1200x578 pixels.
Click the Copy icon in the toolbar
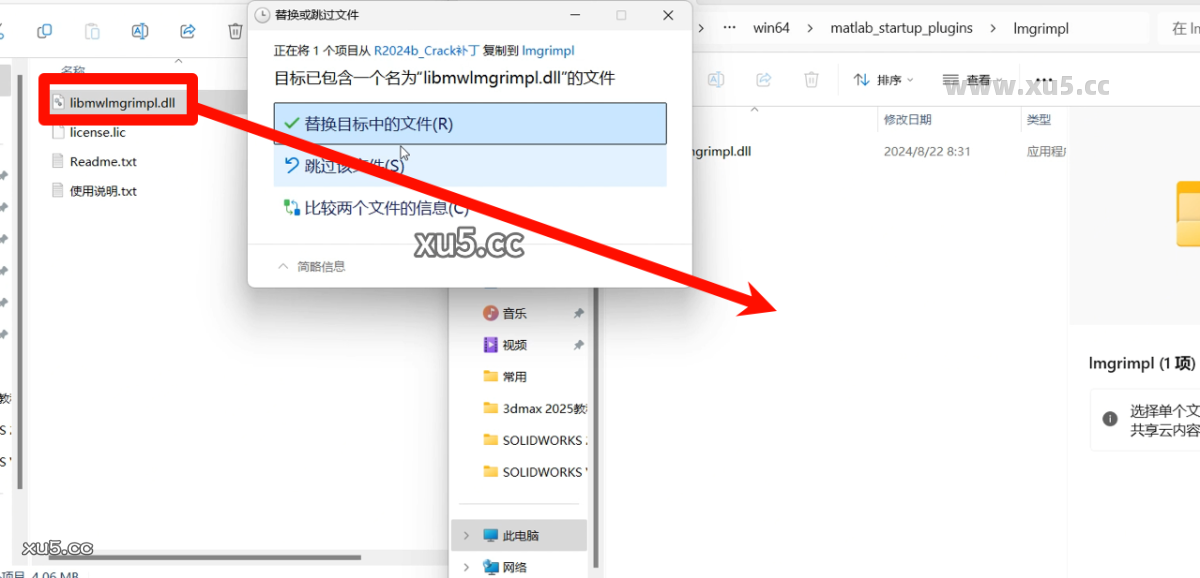point(43,31)
